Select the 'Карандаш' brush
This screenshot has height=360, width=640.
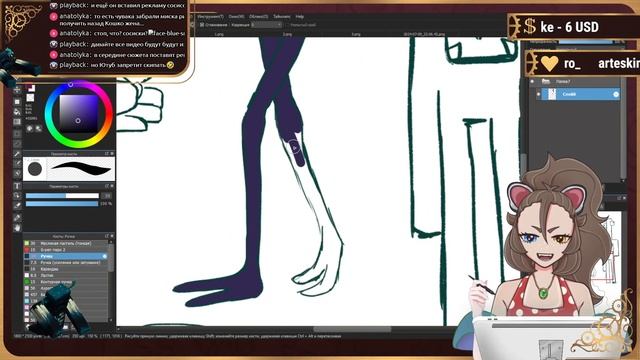pos(65,269)
